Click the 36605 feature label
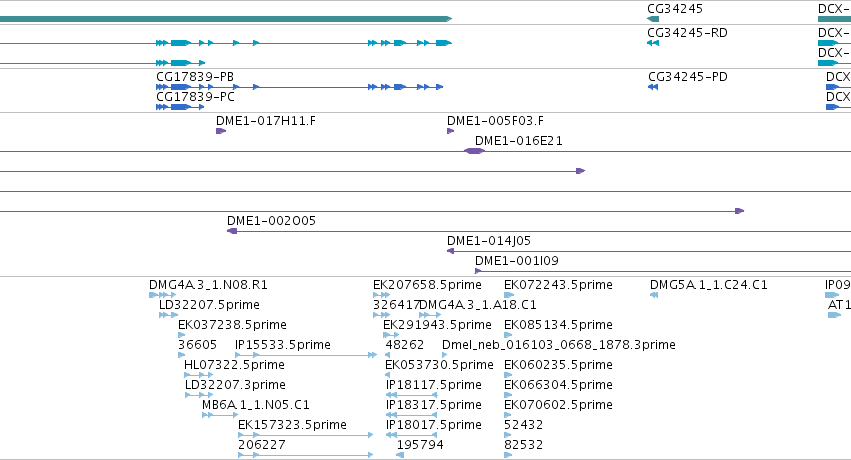This screenshot has height=460, width=851. point(197,345)
